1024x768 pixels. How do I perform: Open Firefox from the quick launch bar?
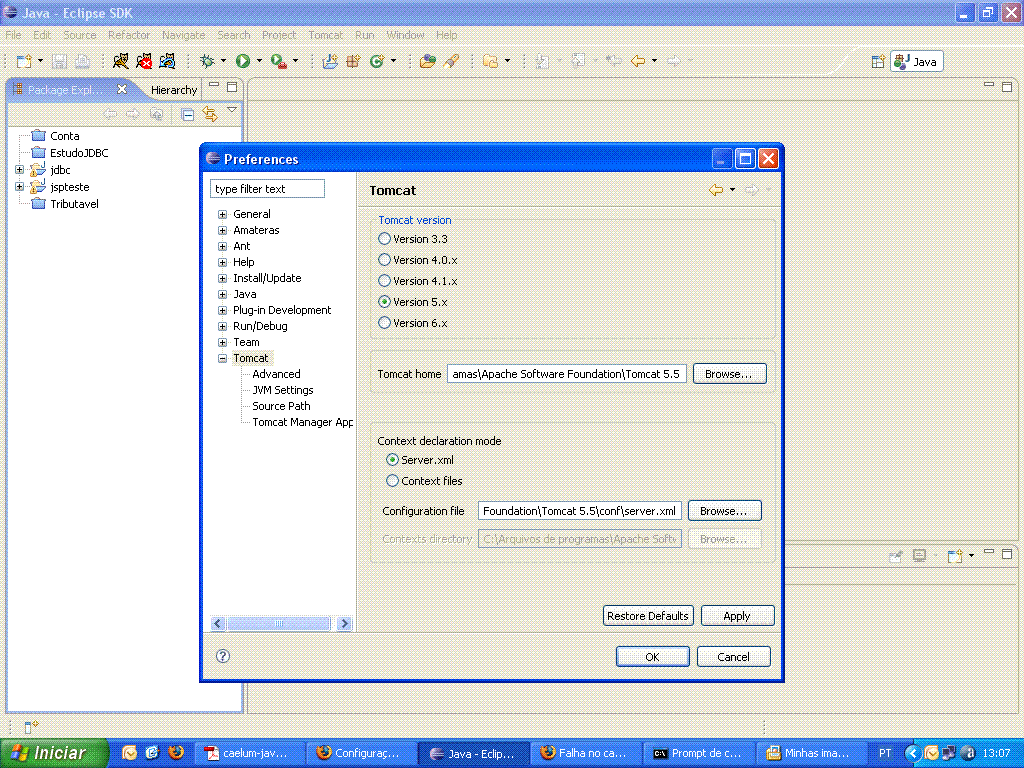click(x=176, y=752)
